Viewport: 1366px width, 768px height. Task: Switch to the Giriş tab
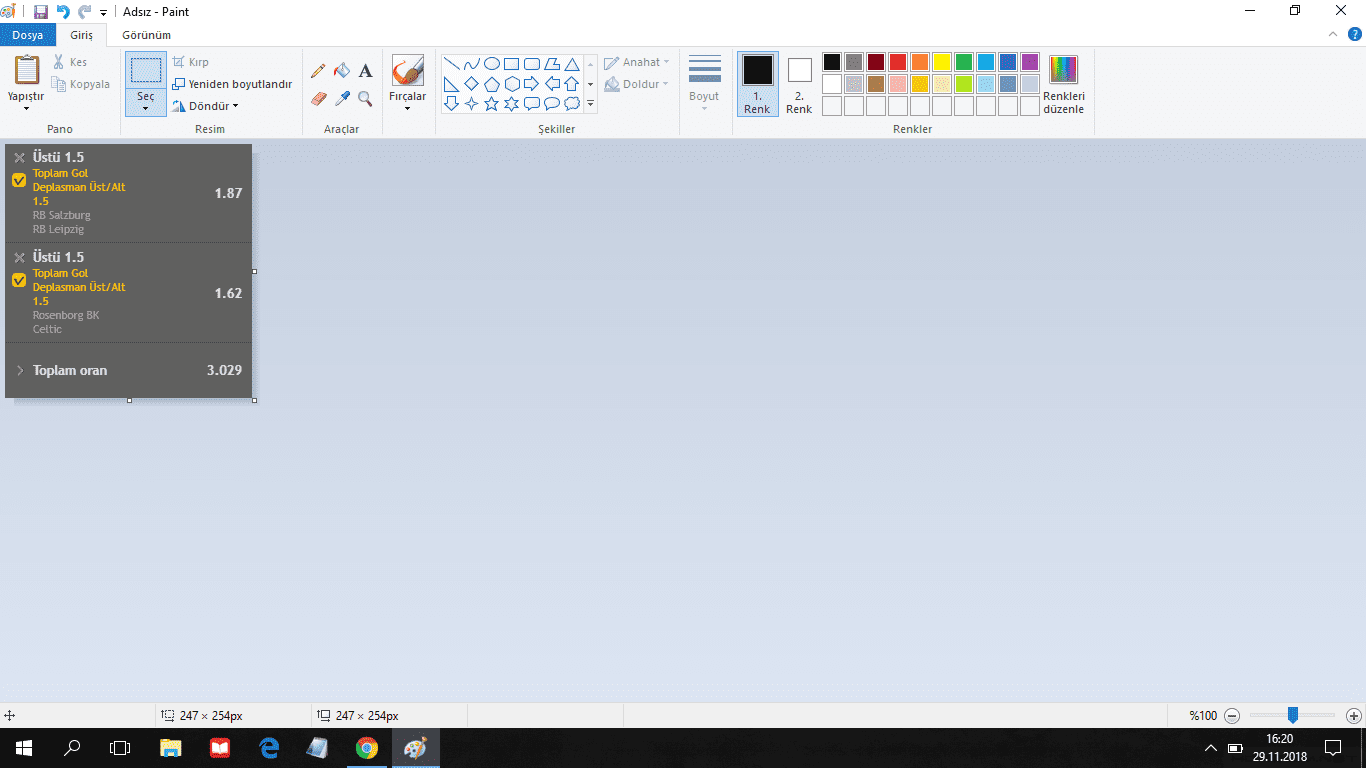point(81,35)
